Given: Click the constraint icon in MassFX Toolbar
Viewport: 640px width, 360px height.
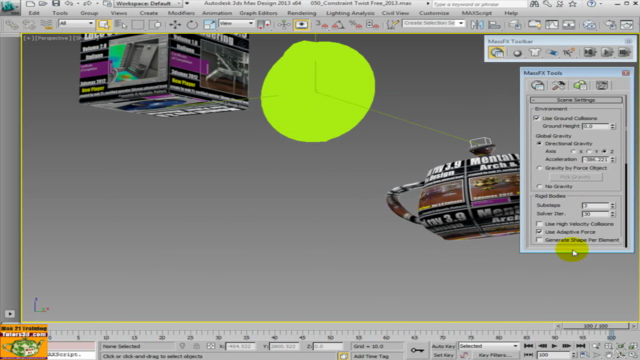Looking at the screenshot, I should tap(552, 53).
